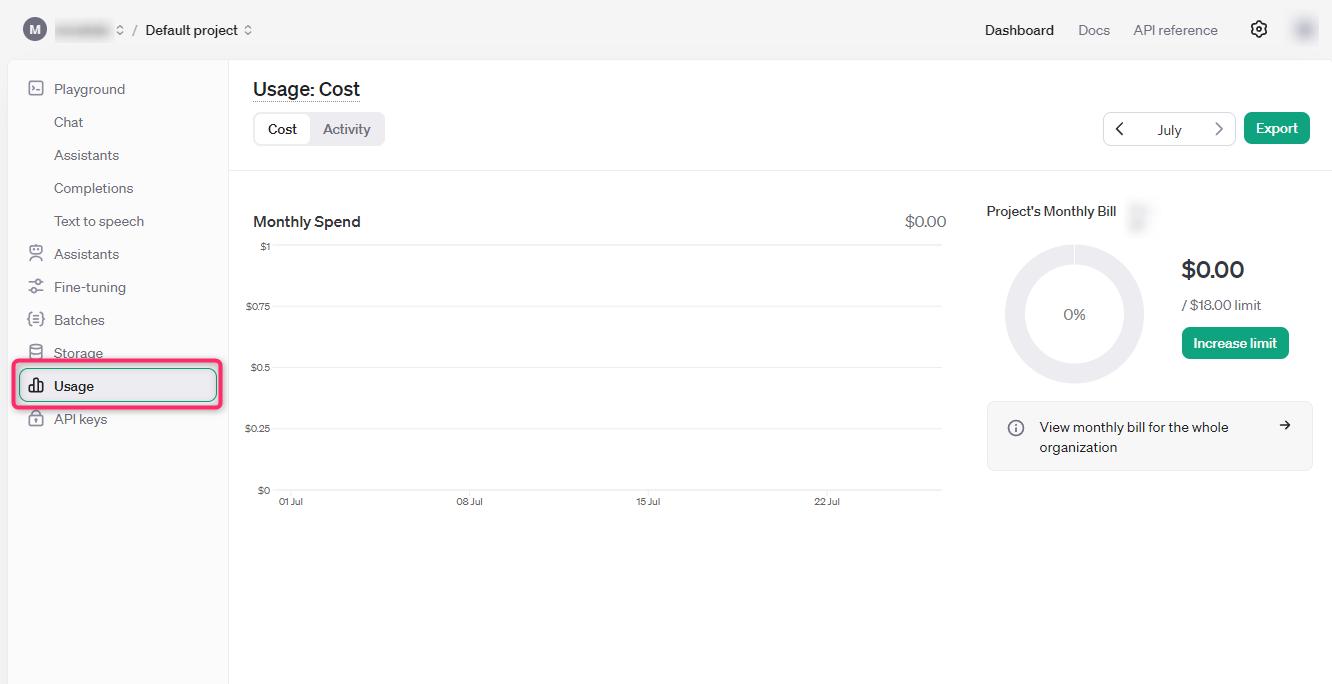
Task: Click the Increase limit button
Action: click(x=1235, y=343)
